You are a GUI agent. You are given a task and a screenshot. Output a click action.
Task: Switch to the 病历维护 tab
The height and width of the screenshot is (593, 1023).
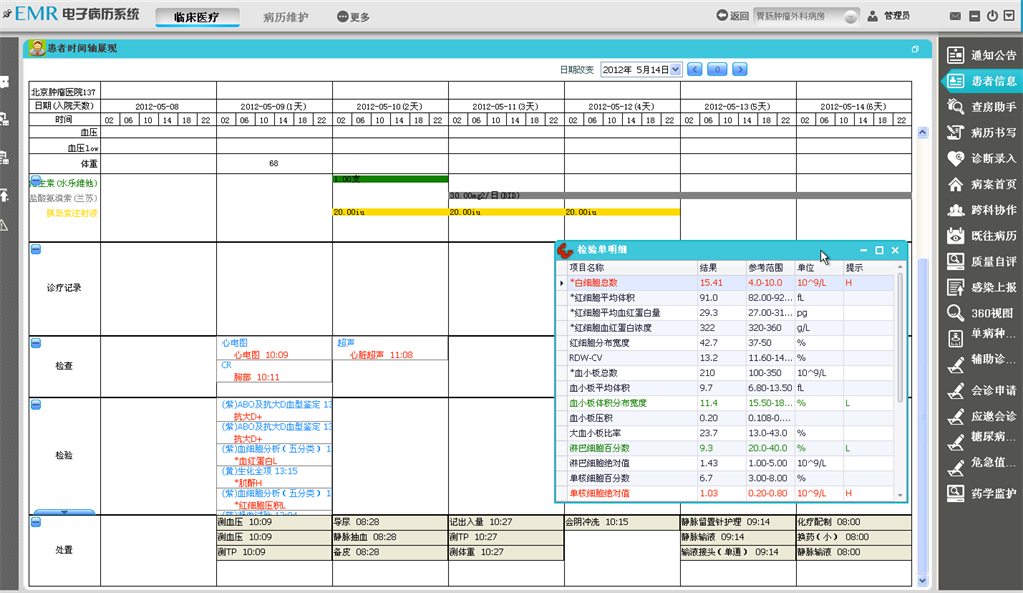[x=285, y=17]
